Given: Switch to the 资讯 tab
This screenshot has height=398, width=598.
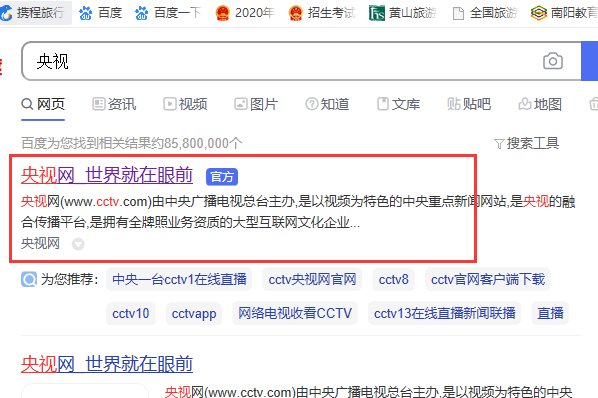Looking at the screenshot, I should 114,104.
